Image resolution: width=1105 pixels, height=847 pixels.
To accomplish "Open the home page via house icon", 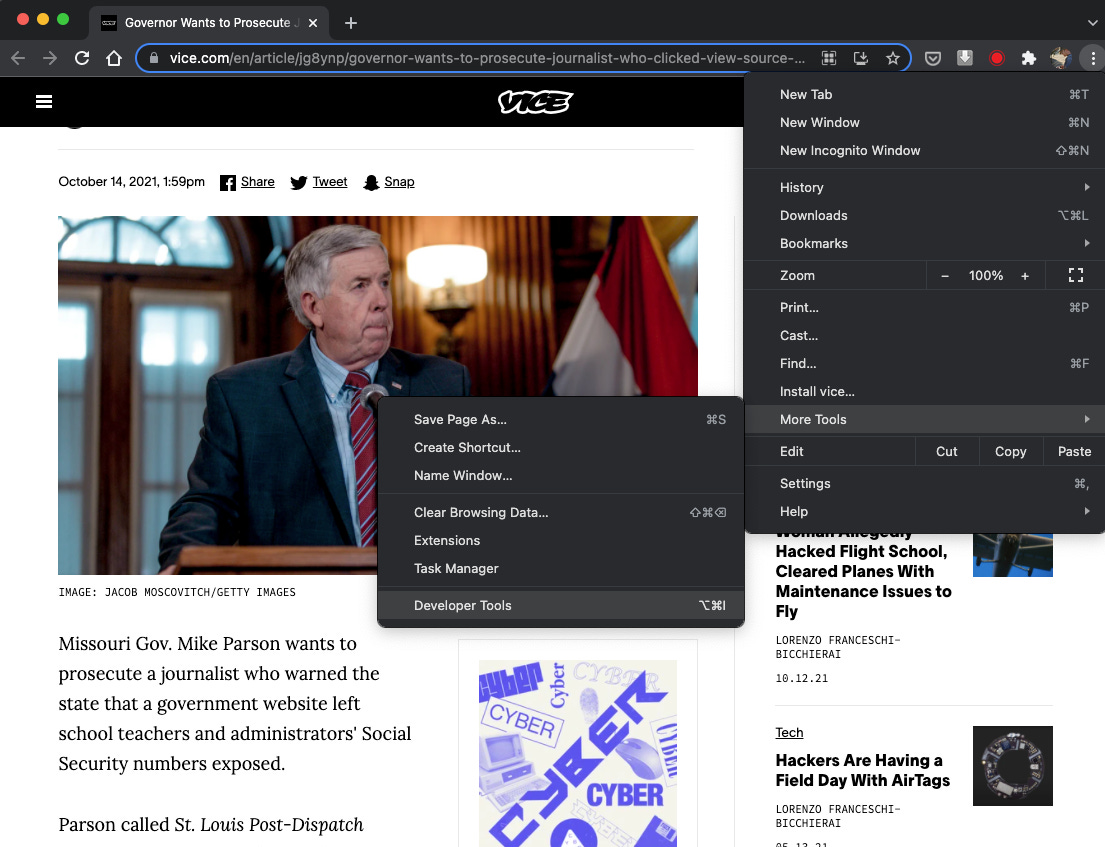I will pyautogui.click(x=113, y=58).
